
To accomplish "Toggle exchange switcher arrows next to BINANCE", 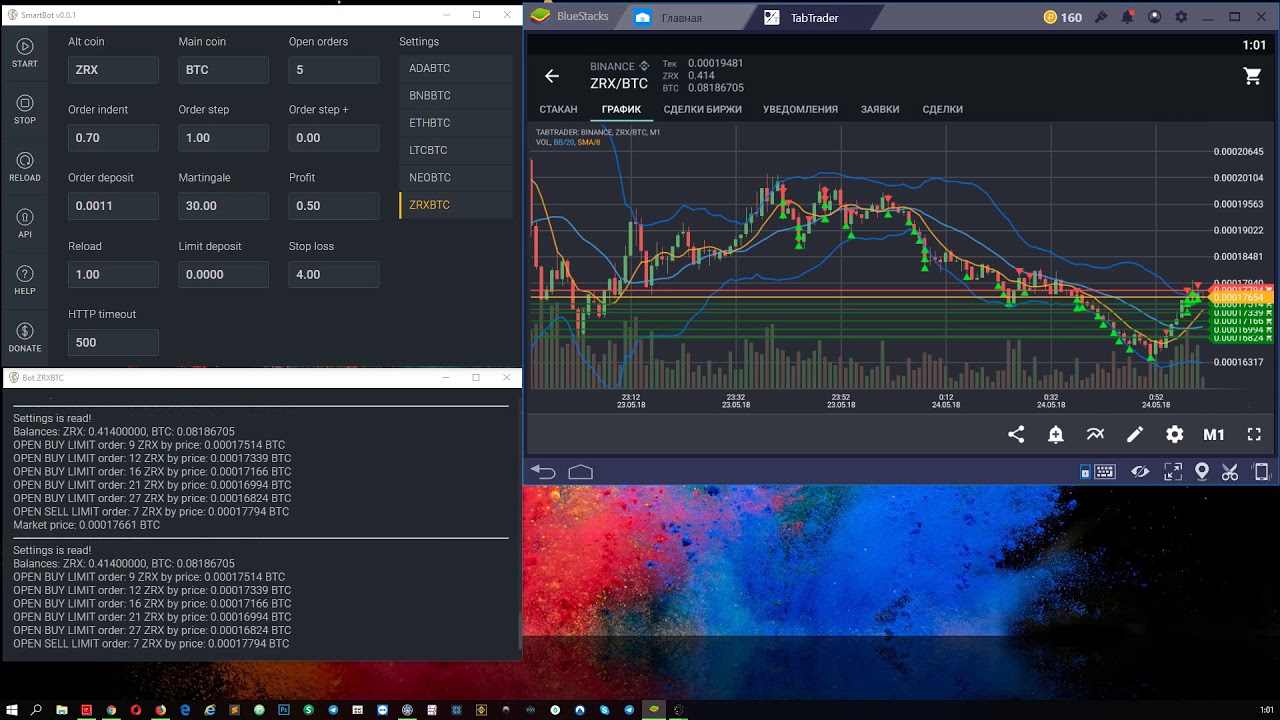I will 644,66.
